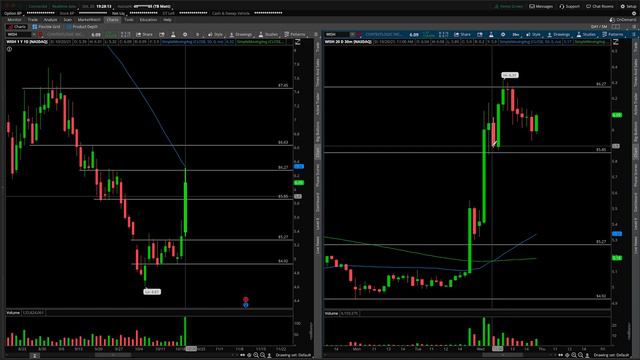Open the chart grid layout selector

tap(616, 27)
